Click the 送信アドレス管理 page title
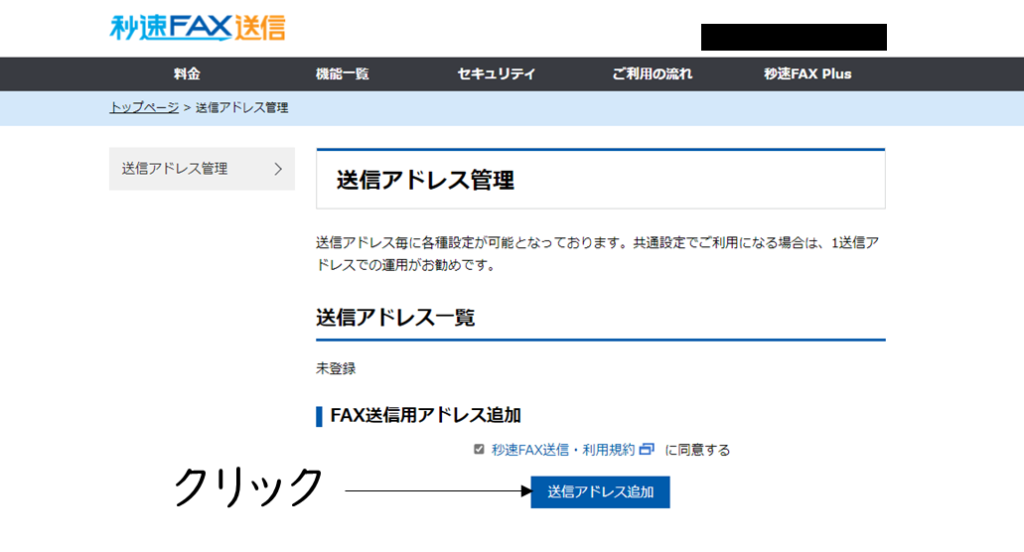Image resolution: width=1024 pixels, height=552 pixels. [x=425, y=180]
